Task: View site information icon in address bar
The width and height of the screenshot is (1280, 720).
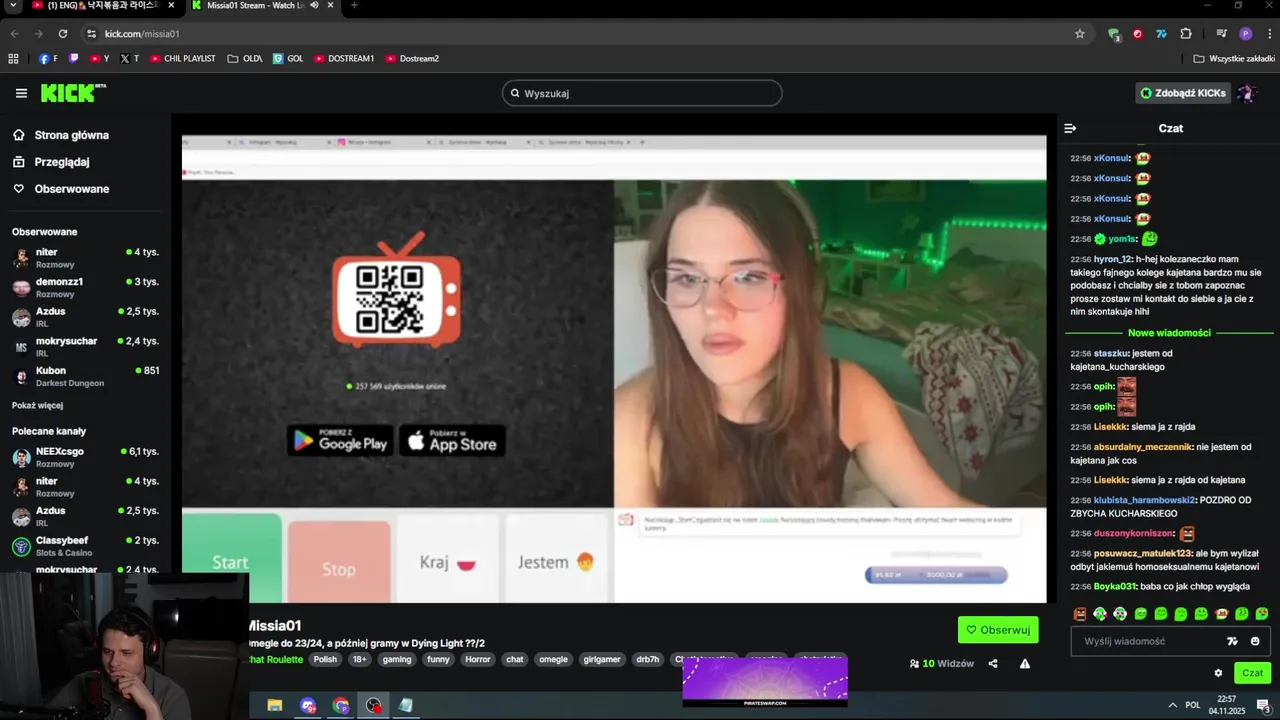Action: (91, 33)
